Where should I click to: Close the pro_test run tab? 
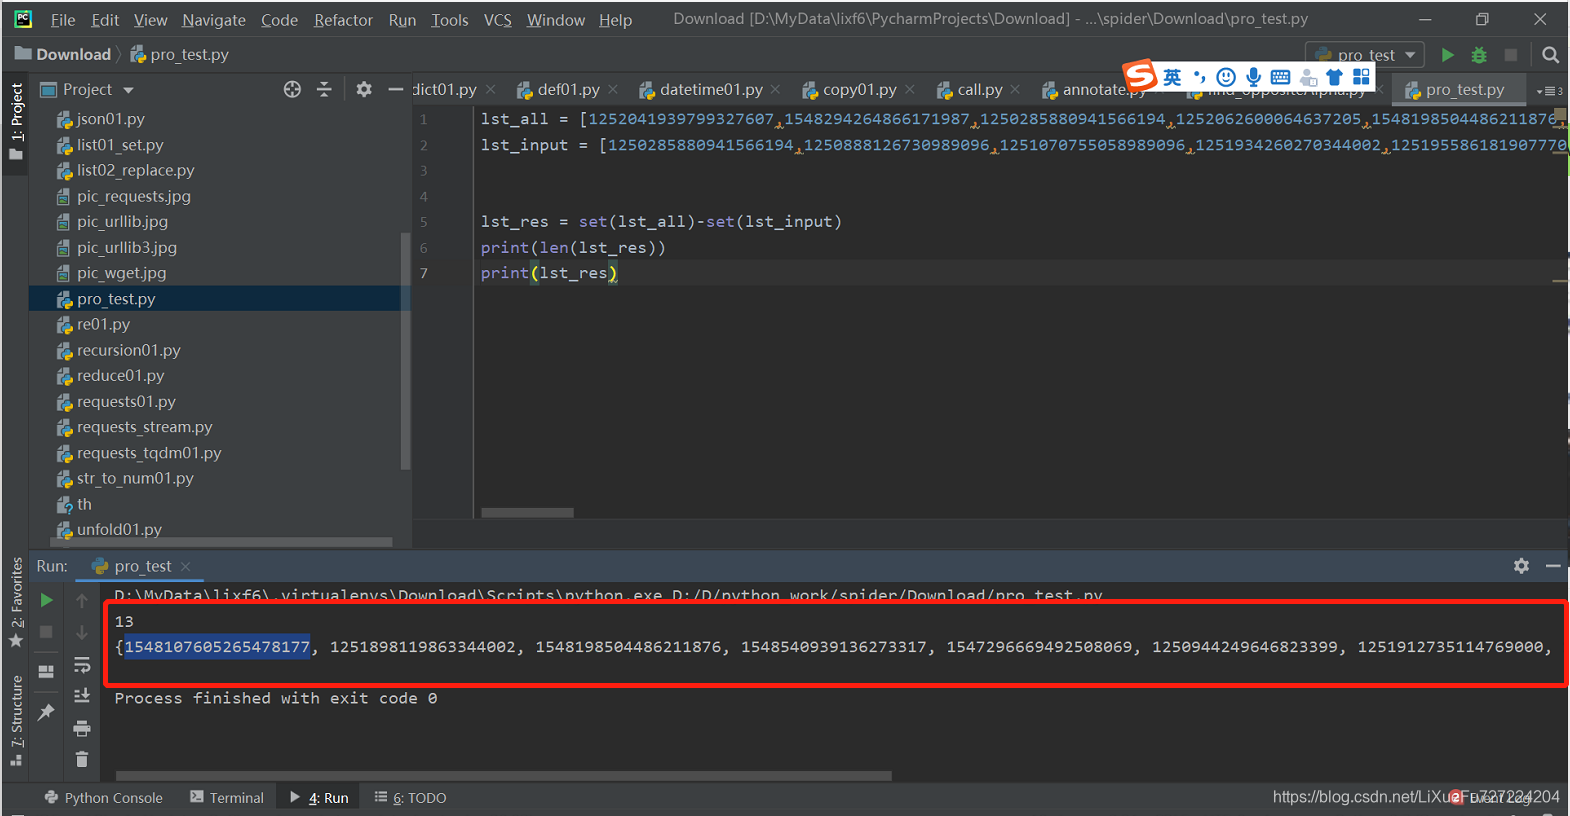pyautogui.click(x=186, y=567)
